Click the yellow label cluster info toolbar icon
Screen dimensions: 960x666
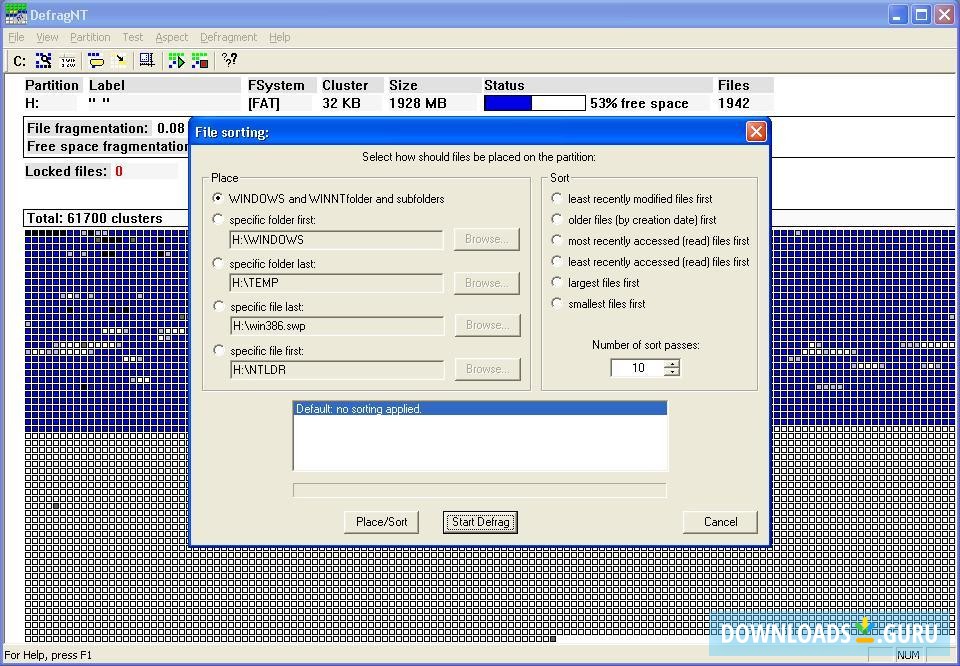pos(96,61)
